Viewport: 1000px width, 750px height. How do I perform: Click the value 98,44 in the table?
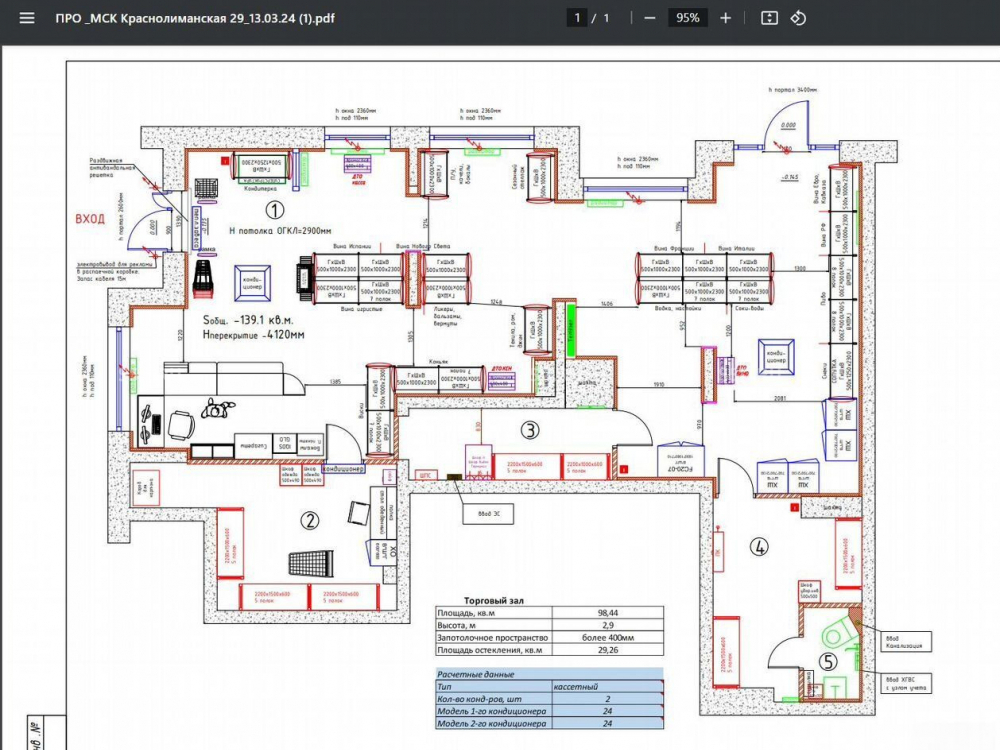608,613
